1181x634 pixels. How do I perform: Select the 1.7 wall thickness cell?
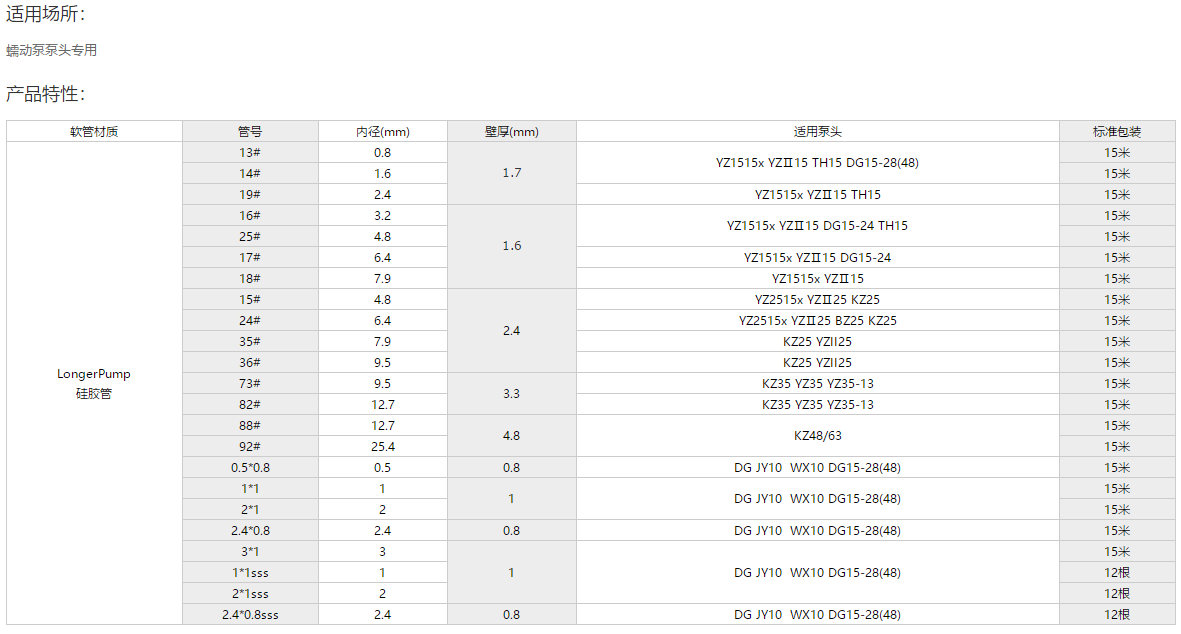point(511,173)
